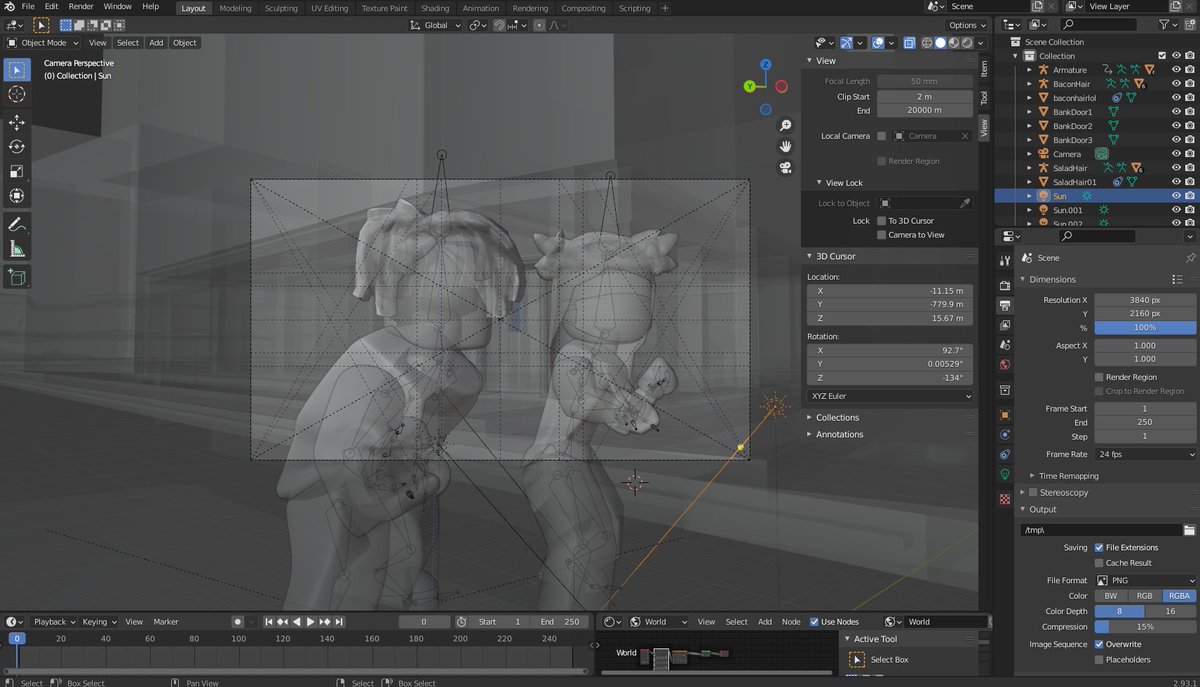The image size is (1200, 687).
Task: Select the Scale tool
Action: tap(16, 172)
